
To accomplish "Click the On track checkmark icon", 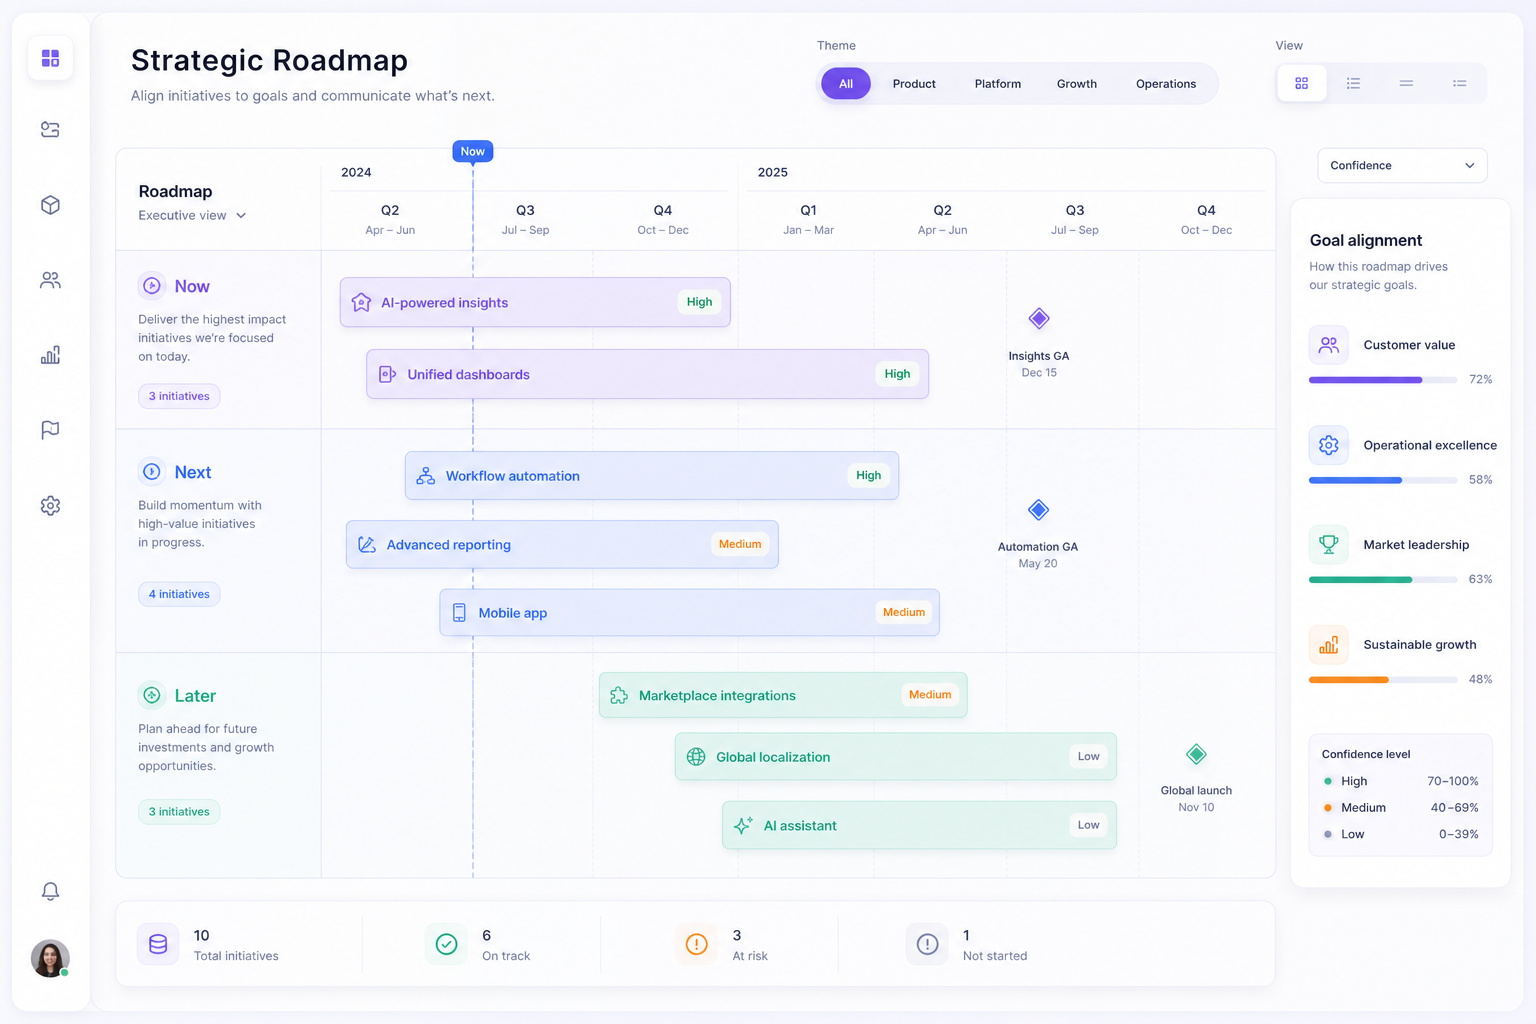I will click(446, 944).
